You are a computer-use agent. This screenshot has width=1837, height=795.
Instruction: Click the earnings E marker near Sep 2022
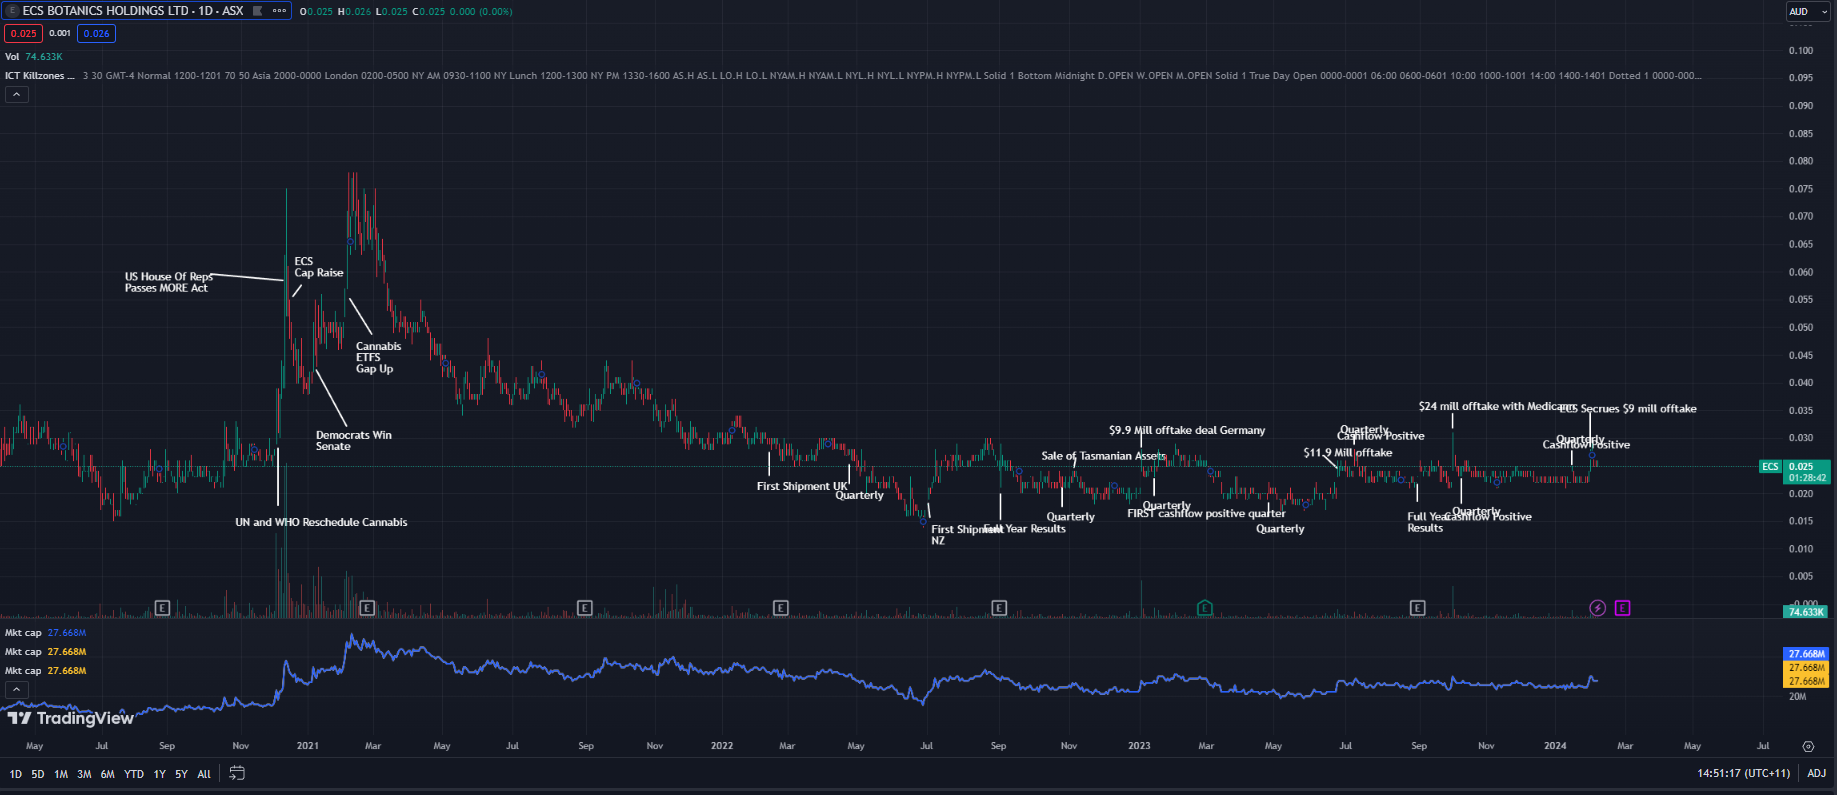pyautogui.click(x=999, y=608)
